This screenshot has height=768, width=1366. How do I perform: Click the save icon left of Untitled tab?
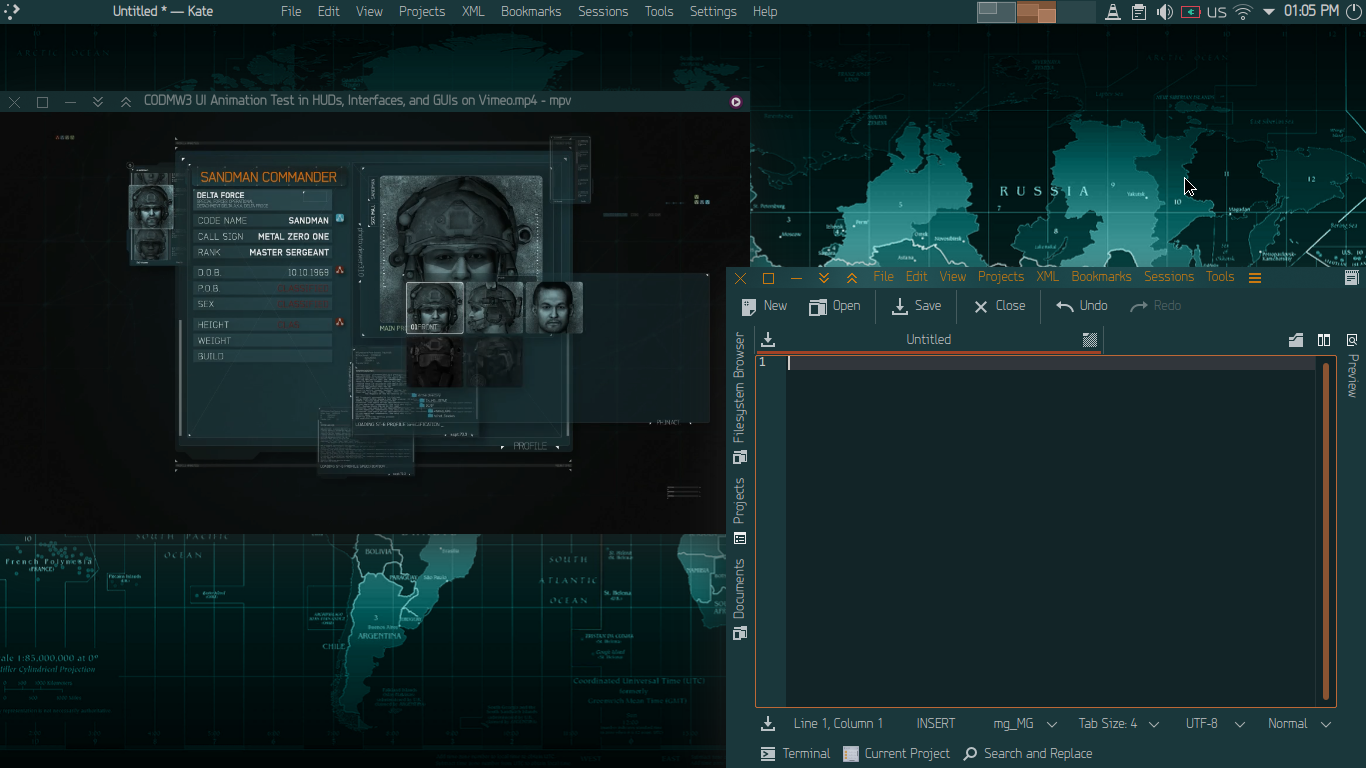pyautogui.click(x=768, y=340)
